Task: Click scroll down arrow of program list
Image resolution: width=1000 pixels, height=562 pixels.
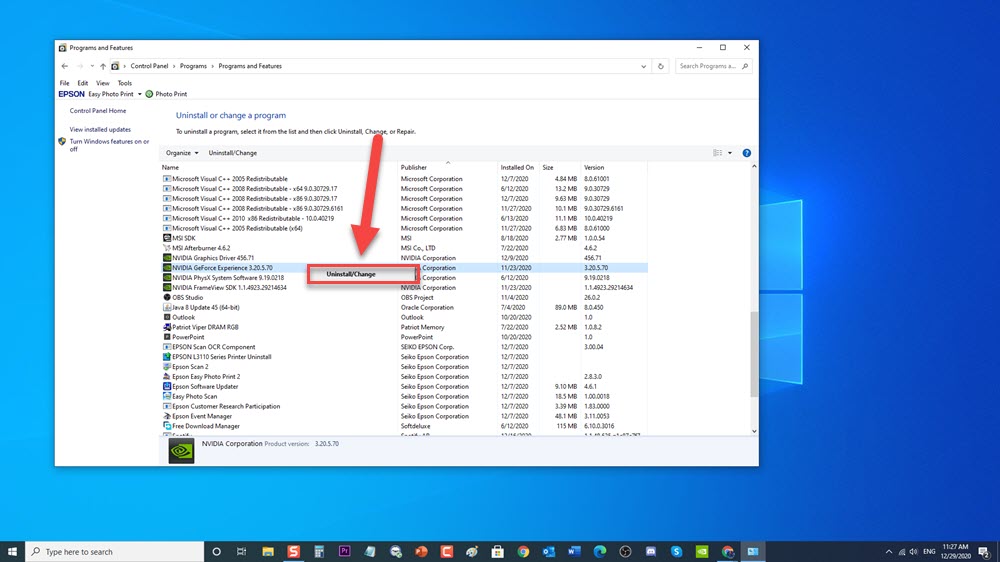Action: click(x=754, y=431)
